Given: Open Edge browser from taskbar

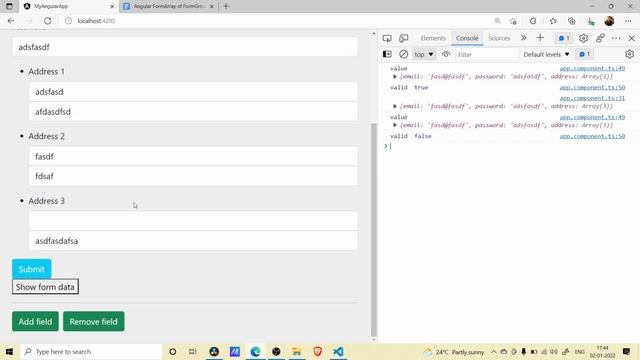Looking at the screenshot, I should 256,351.
